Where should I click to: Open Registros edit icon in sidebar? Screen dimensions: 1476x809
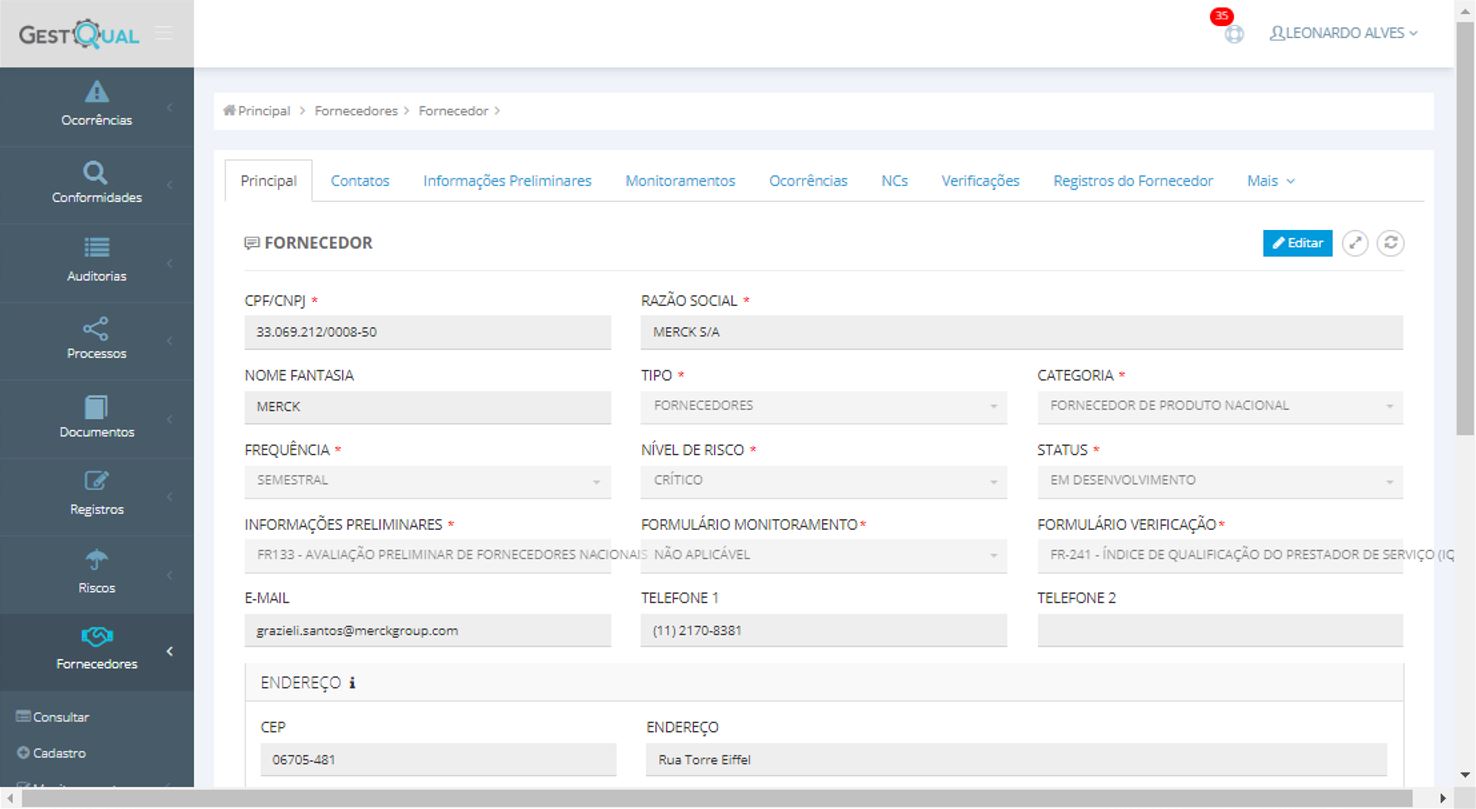pos(96,482)
